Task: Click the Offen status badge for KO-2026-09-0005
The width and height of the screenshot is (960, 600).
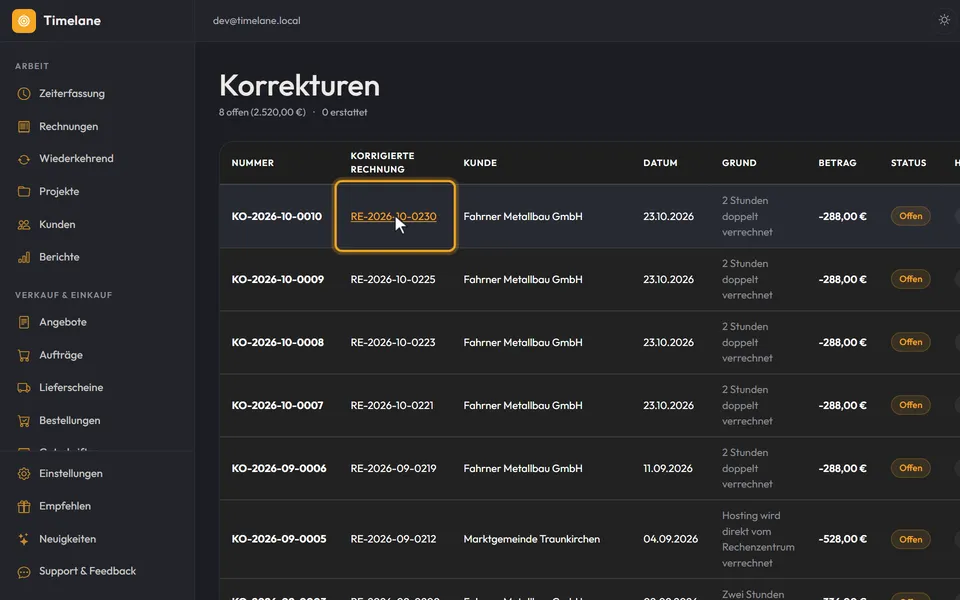Action: (910, 539)
